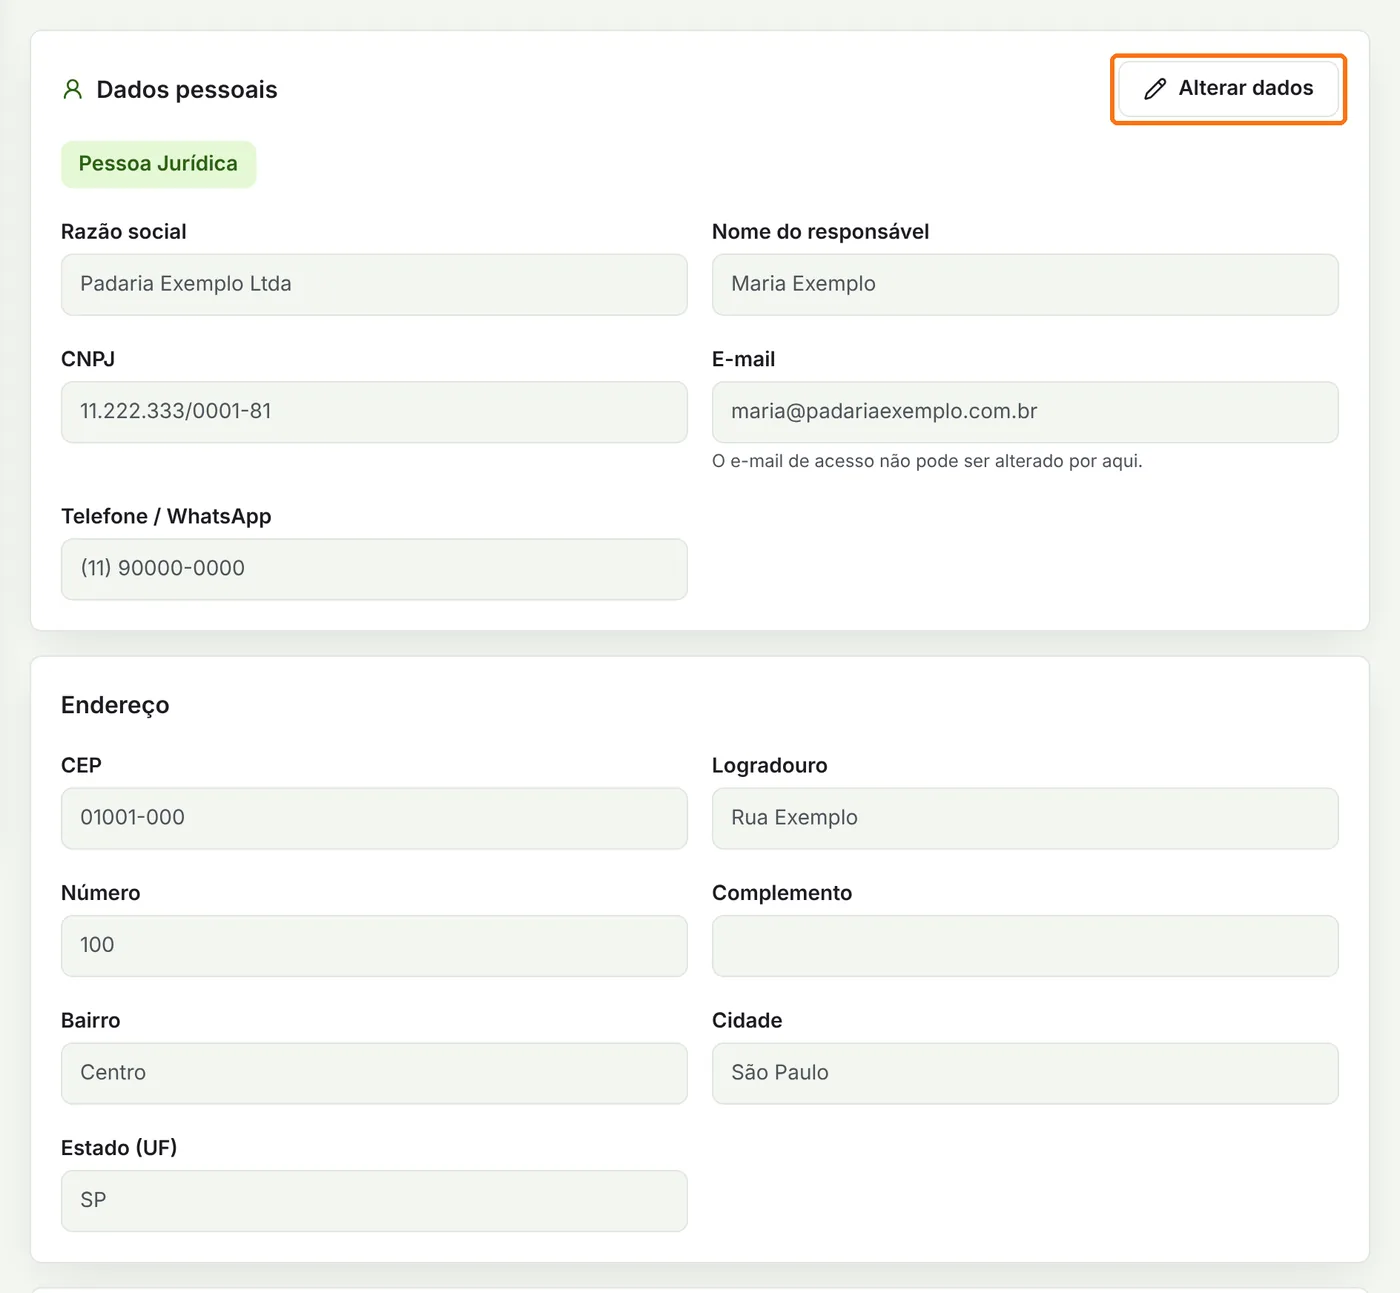Select the CEP input field
The image size is (1400, 1293).
tap(374, 818)
